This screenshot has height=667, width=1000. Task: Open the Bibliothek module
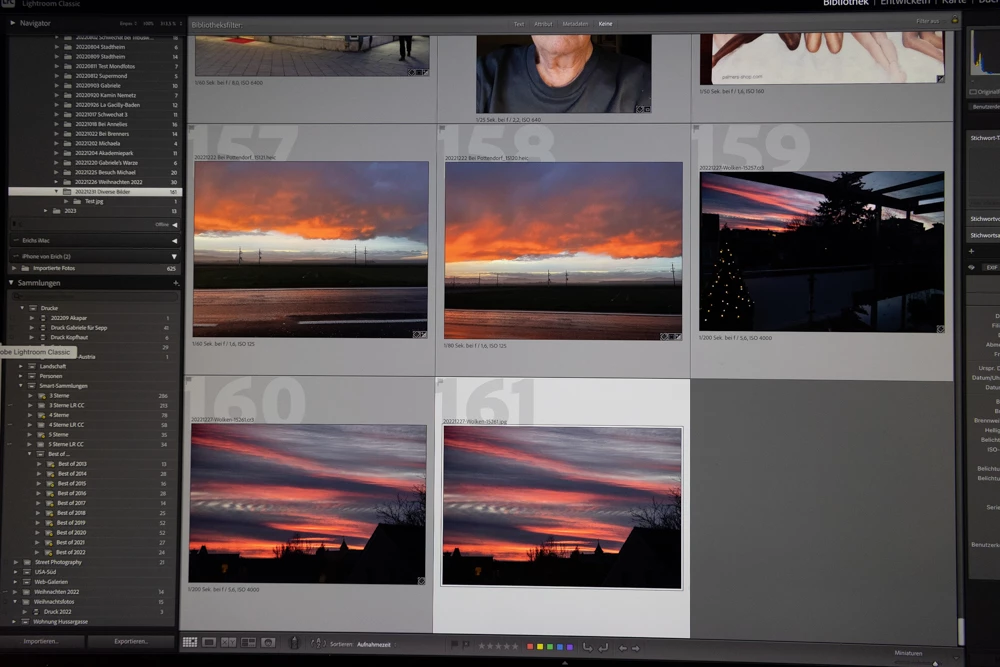tap(846, 3)
